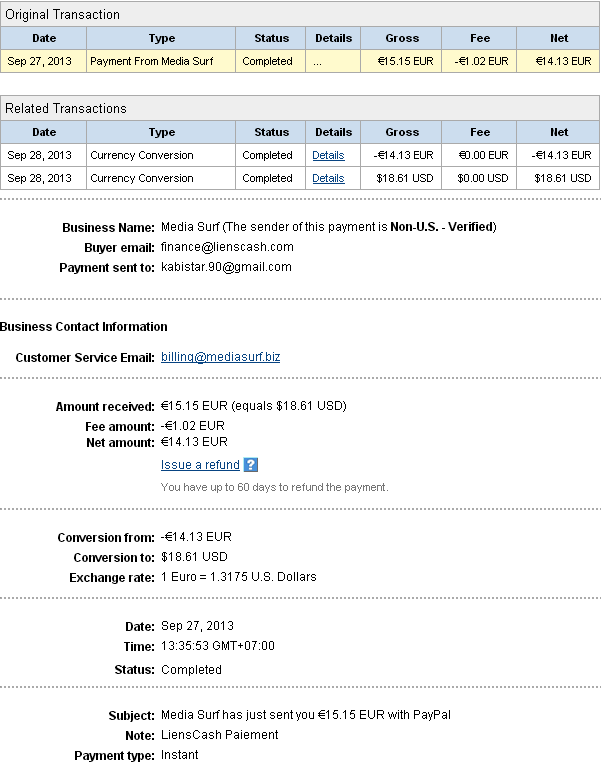Select the €0.00 EUR fee cell
Image resolution: width=601 pixels, height=765 pixels.
pyautogui.click(x=479, y=155)
